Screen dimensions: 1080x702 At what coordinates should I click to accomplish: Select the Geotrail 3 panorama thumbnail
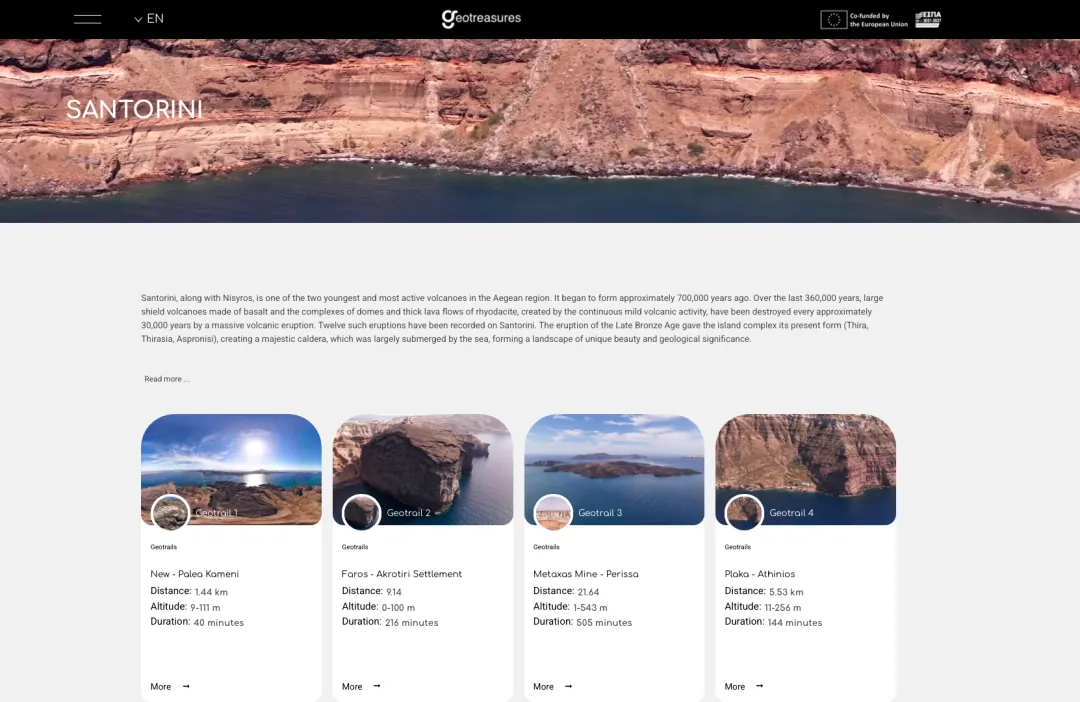[614, 455]
